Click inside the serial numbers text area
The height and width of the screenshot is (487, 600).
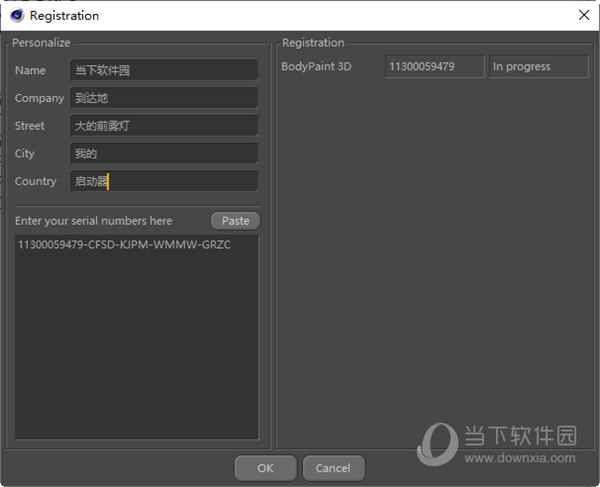(137, 337)
